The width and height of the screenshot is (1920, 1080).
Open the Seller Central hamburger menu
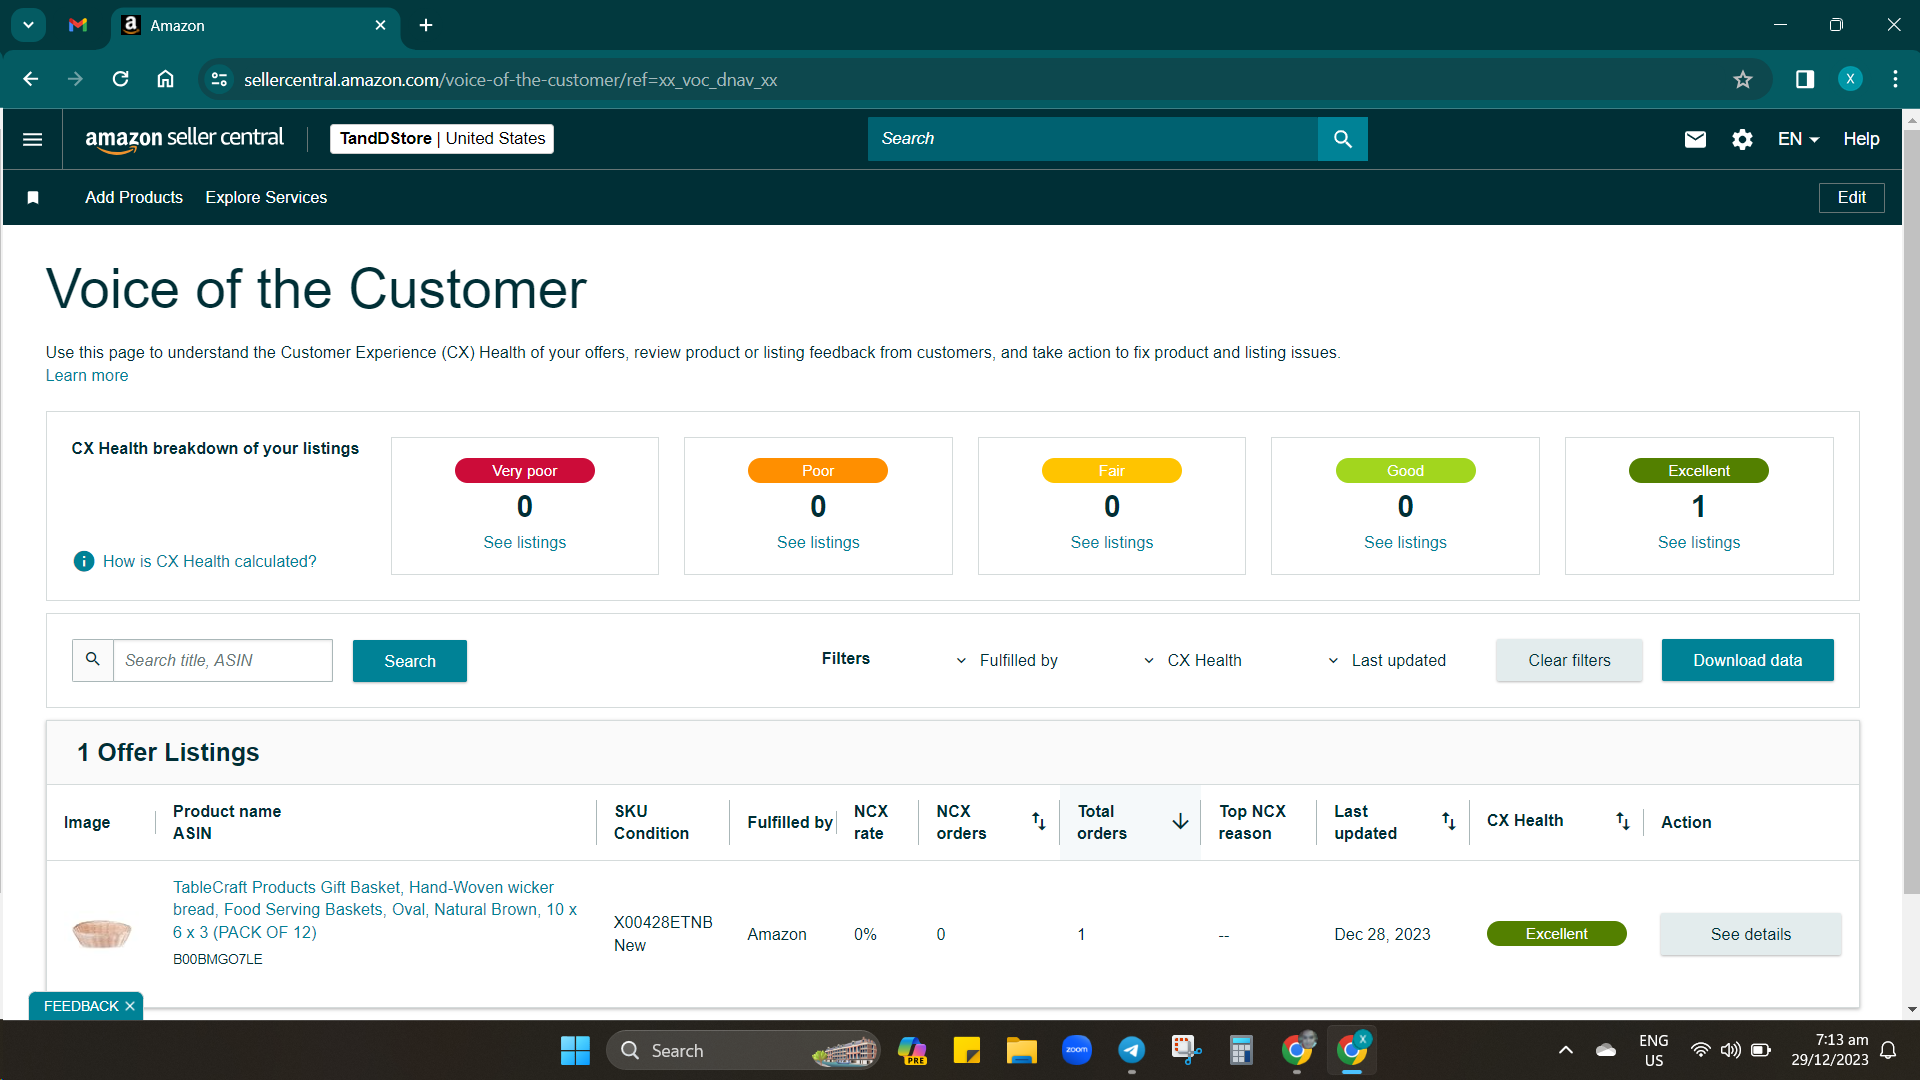pyautogui.click(x=32, y=139)
